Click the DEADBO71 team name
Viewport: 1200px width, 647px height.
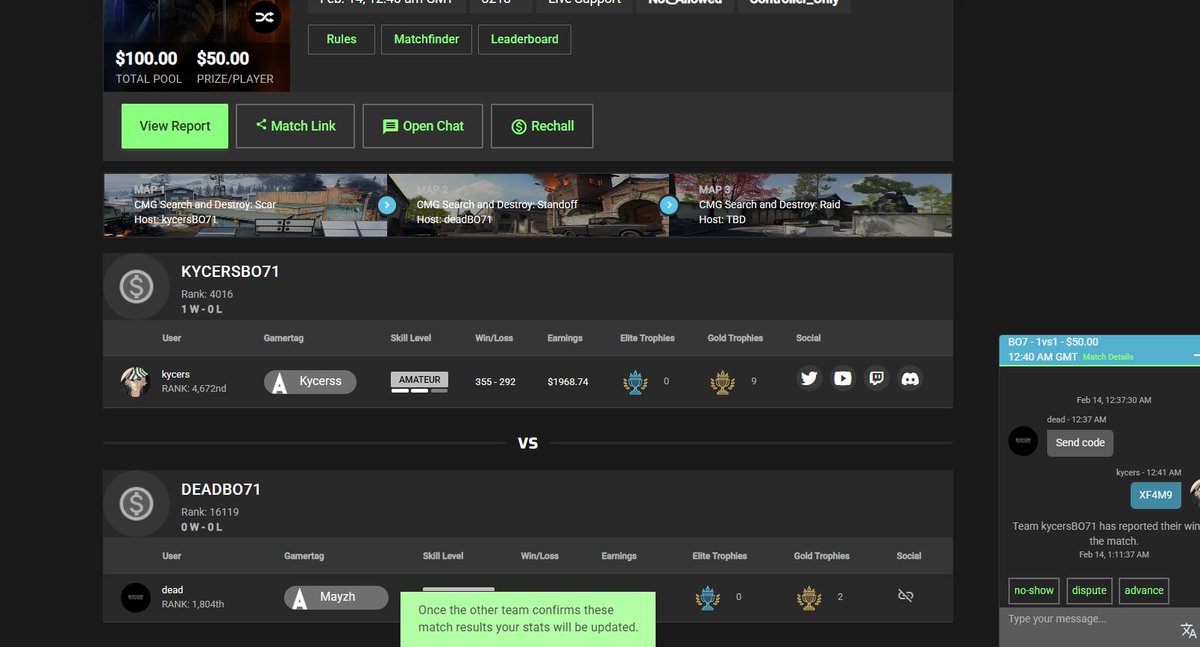221,490
